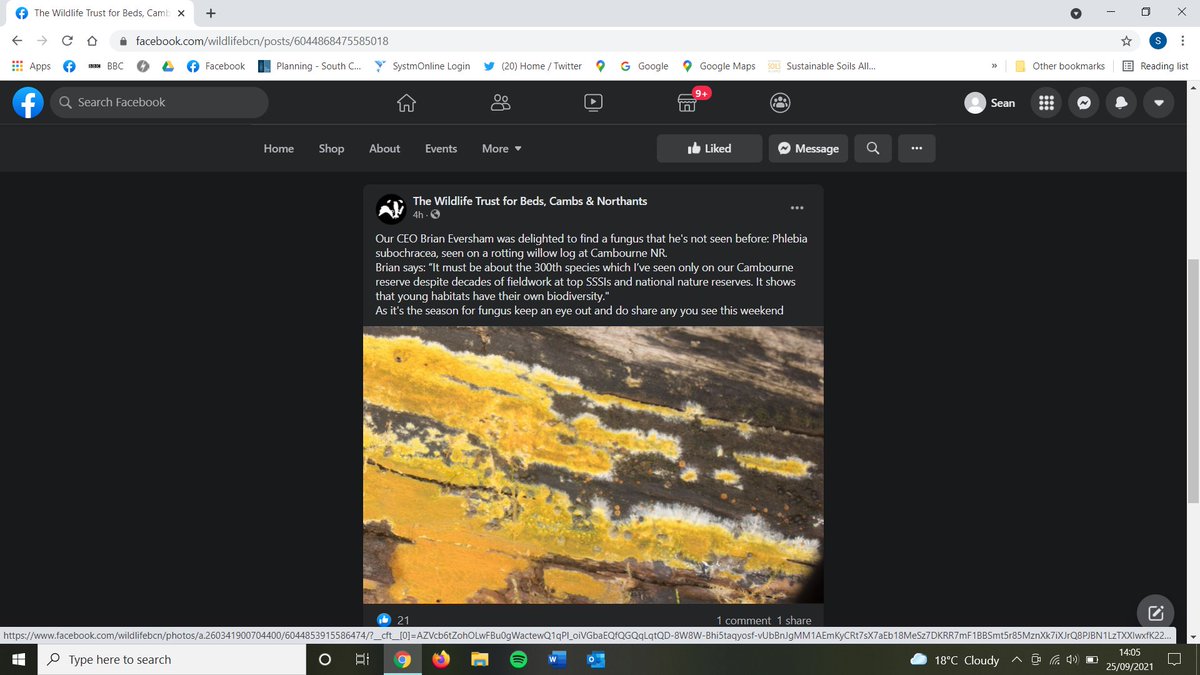
Task: Click the Facebook logo icon
Action: [28, 102]
